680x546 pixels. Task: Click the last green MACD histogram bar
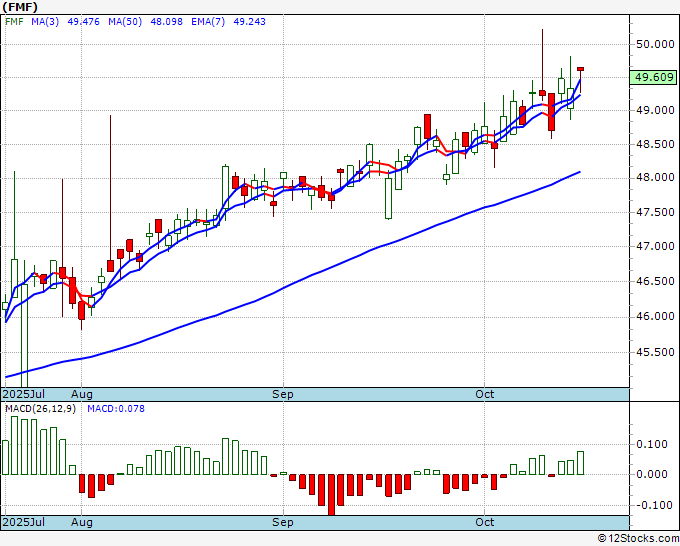pos(580,463)
